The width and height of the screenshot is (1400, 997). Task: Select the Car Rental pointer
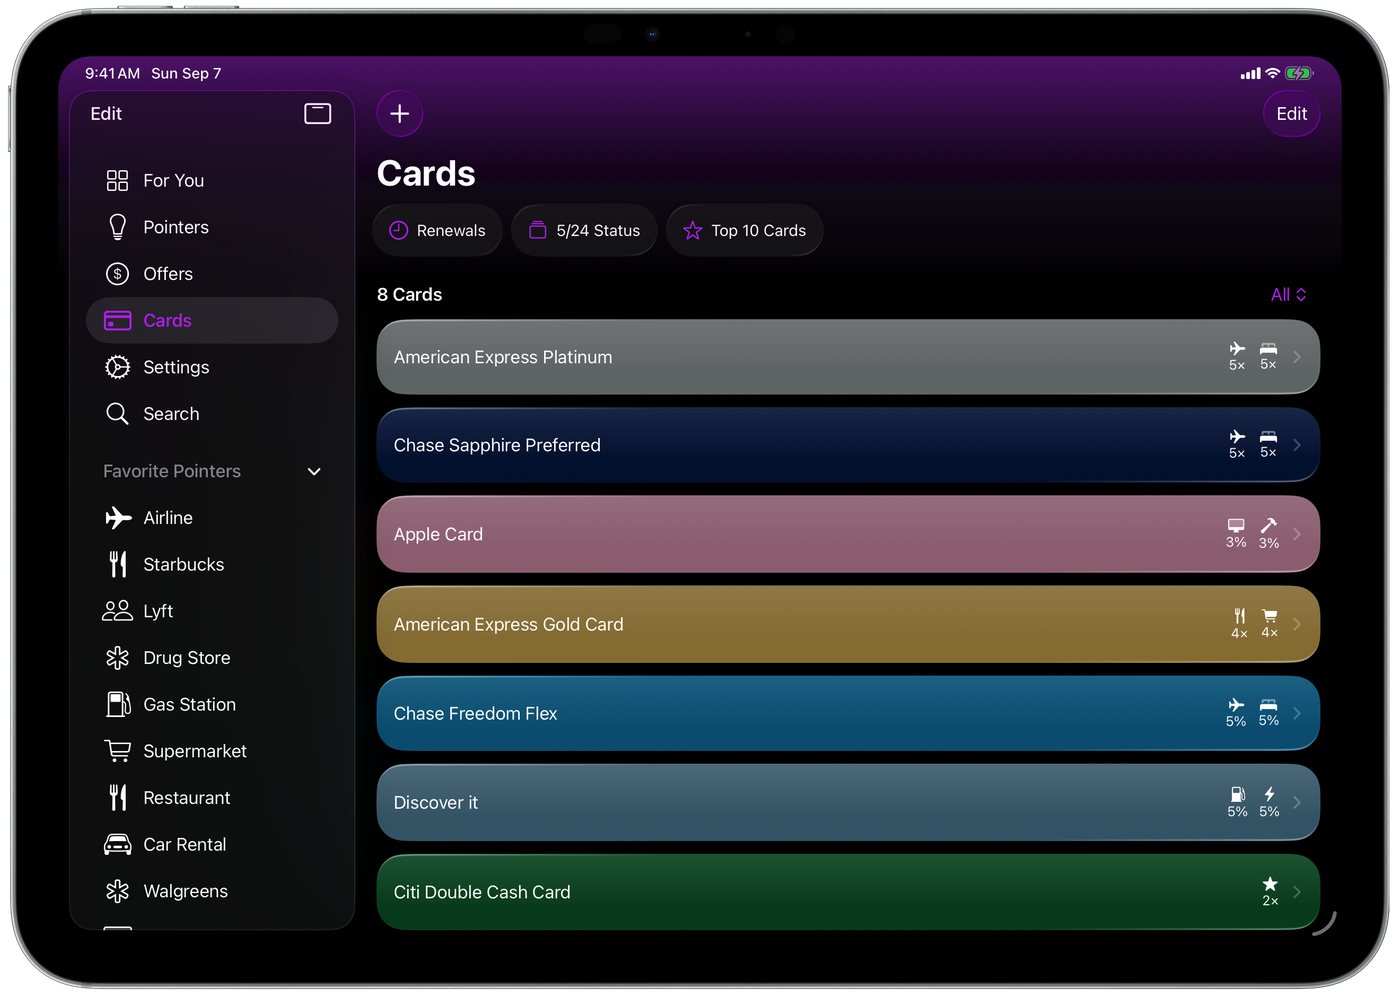coord(184,845)
